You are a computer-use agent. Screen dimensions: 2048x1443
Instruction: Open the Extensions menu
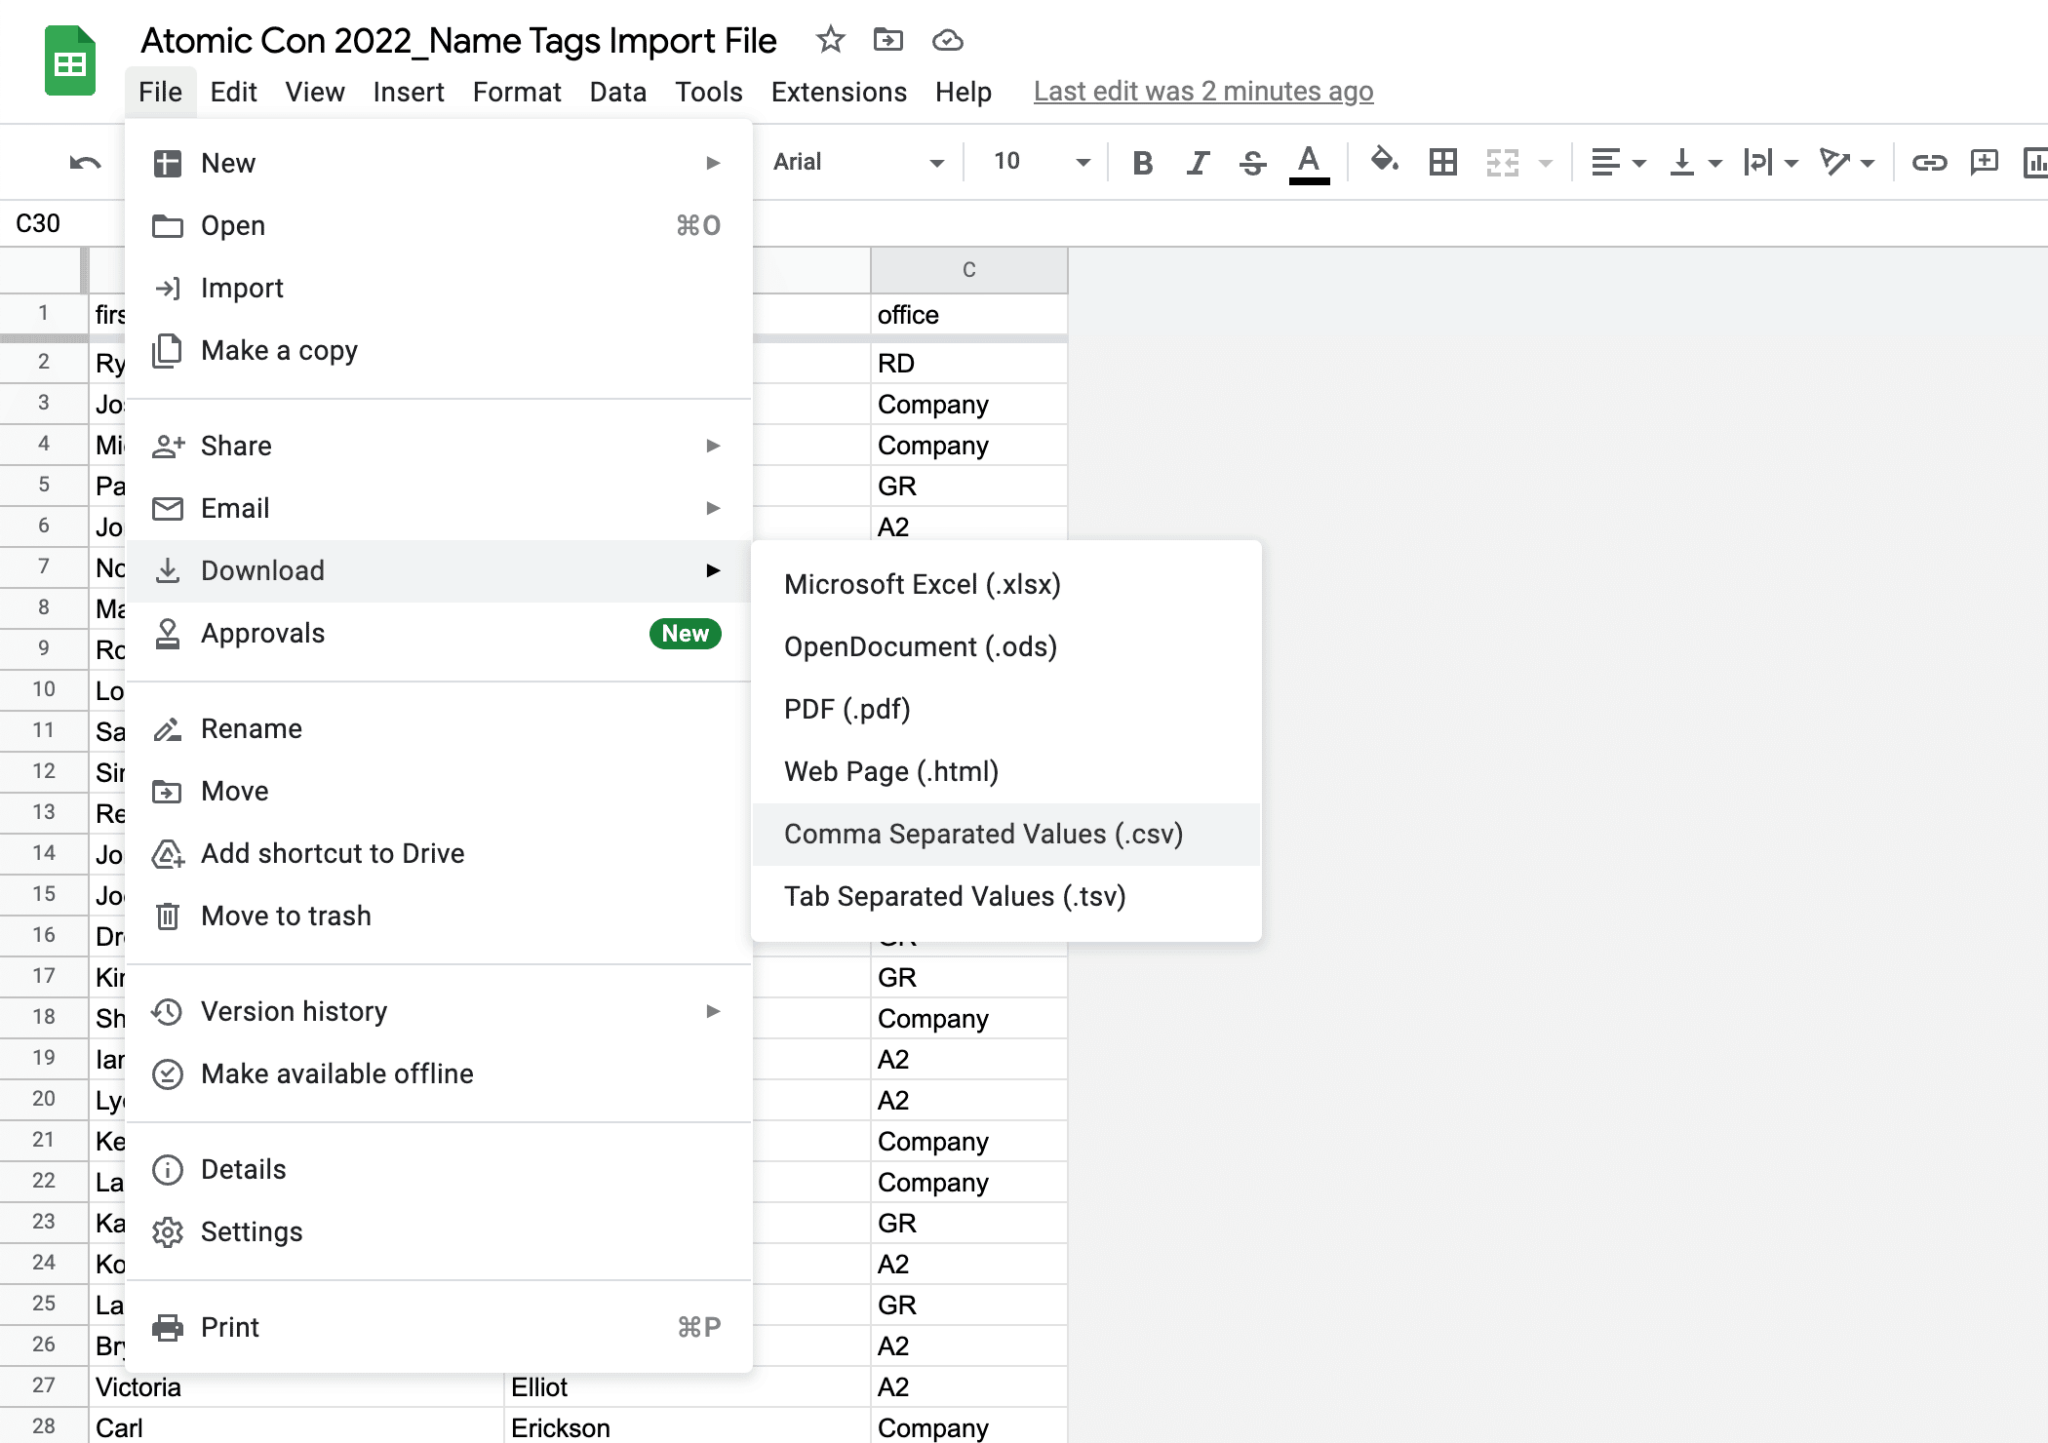pos(838,91)
